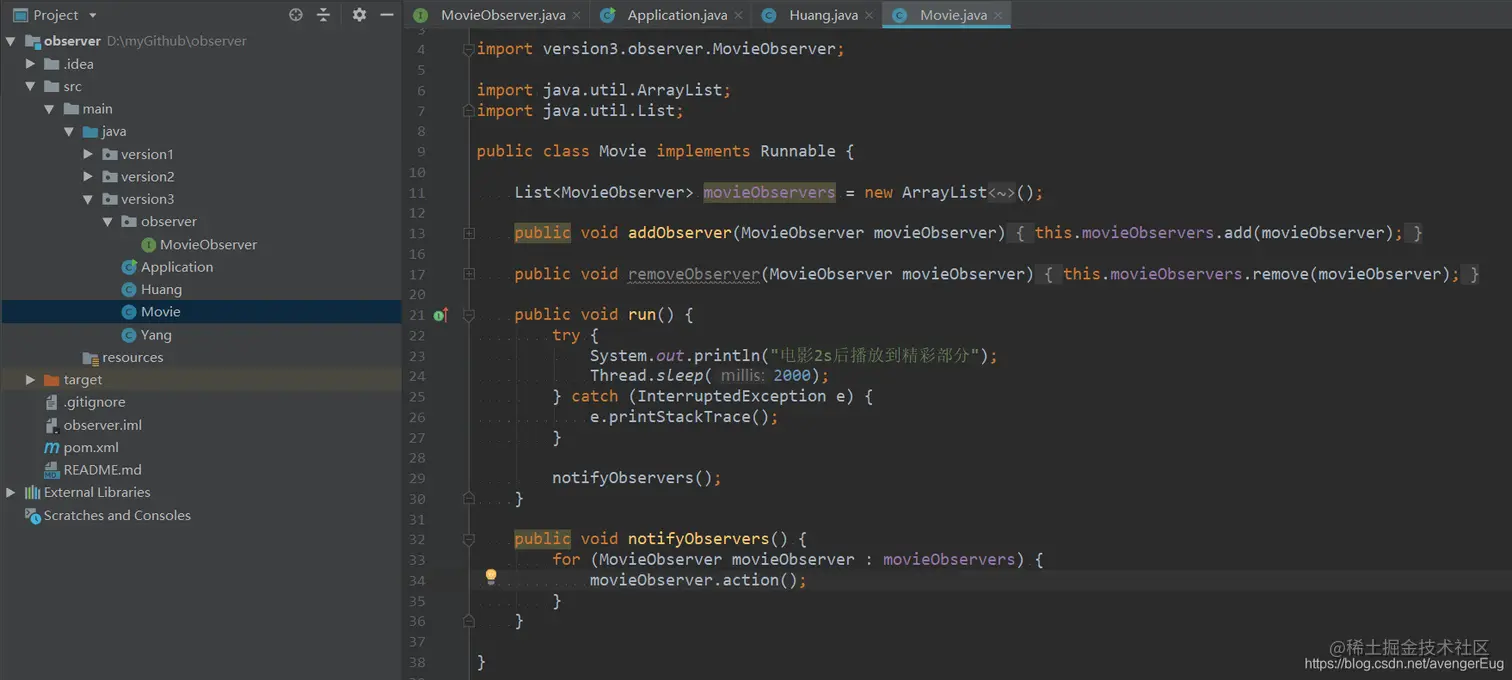This screenshot has width=1512, height=680.
Task: Click the locate/scroll-from-source target icon
Action: (296, 15)
